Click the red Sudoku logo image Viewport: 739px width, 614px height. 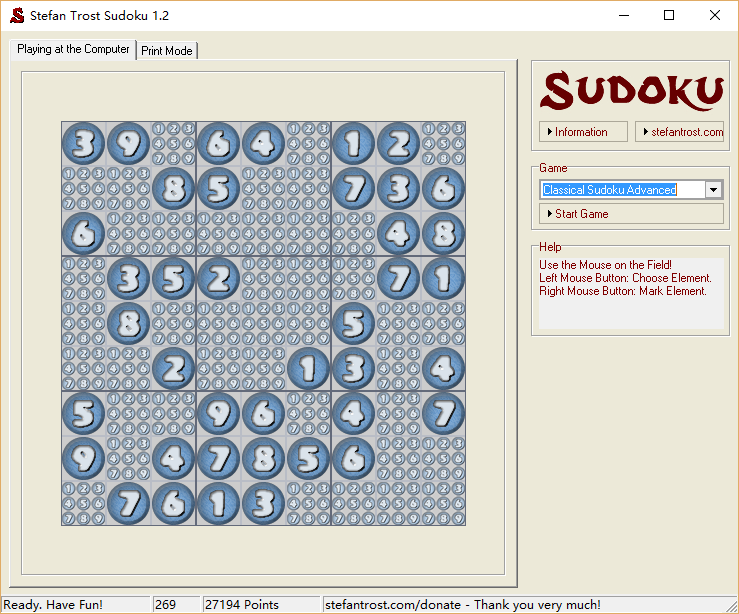point(630,90)
